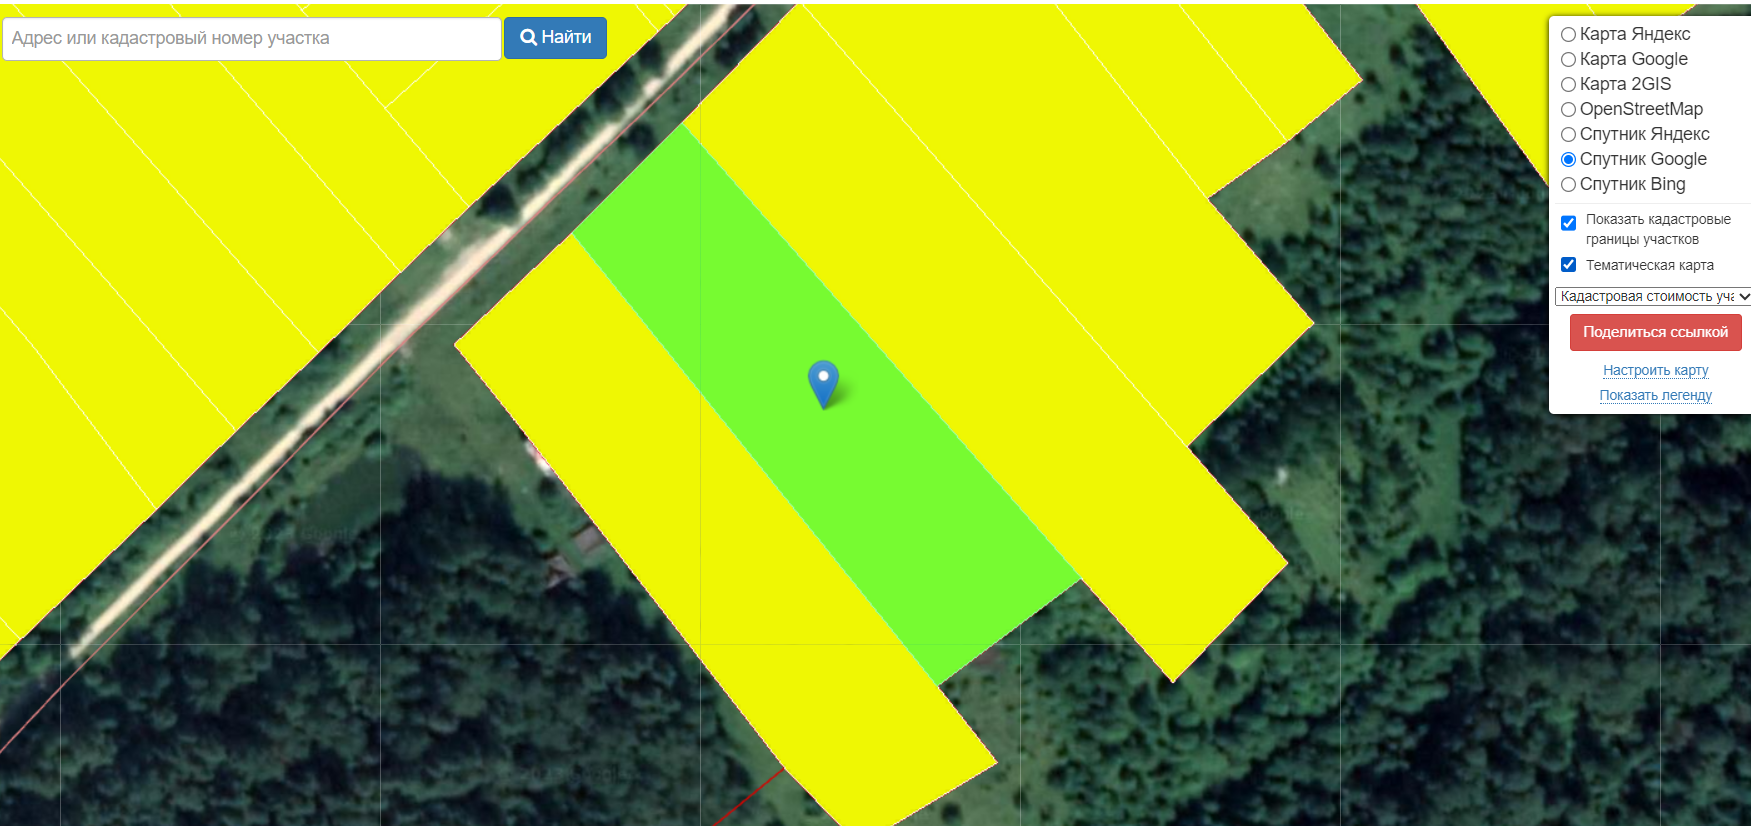Focus the address or cadastral number field
This screenshot has height=826, width=1751.
pyautogui.click(x=252, y=39)
